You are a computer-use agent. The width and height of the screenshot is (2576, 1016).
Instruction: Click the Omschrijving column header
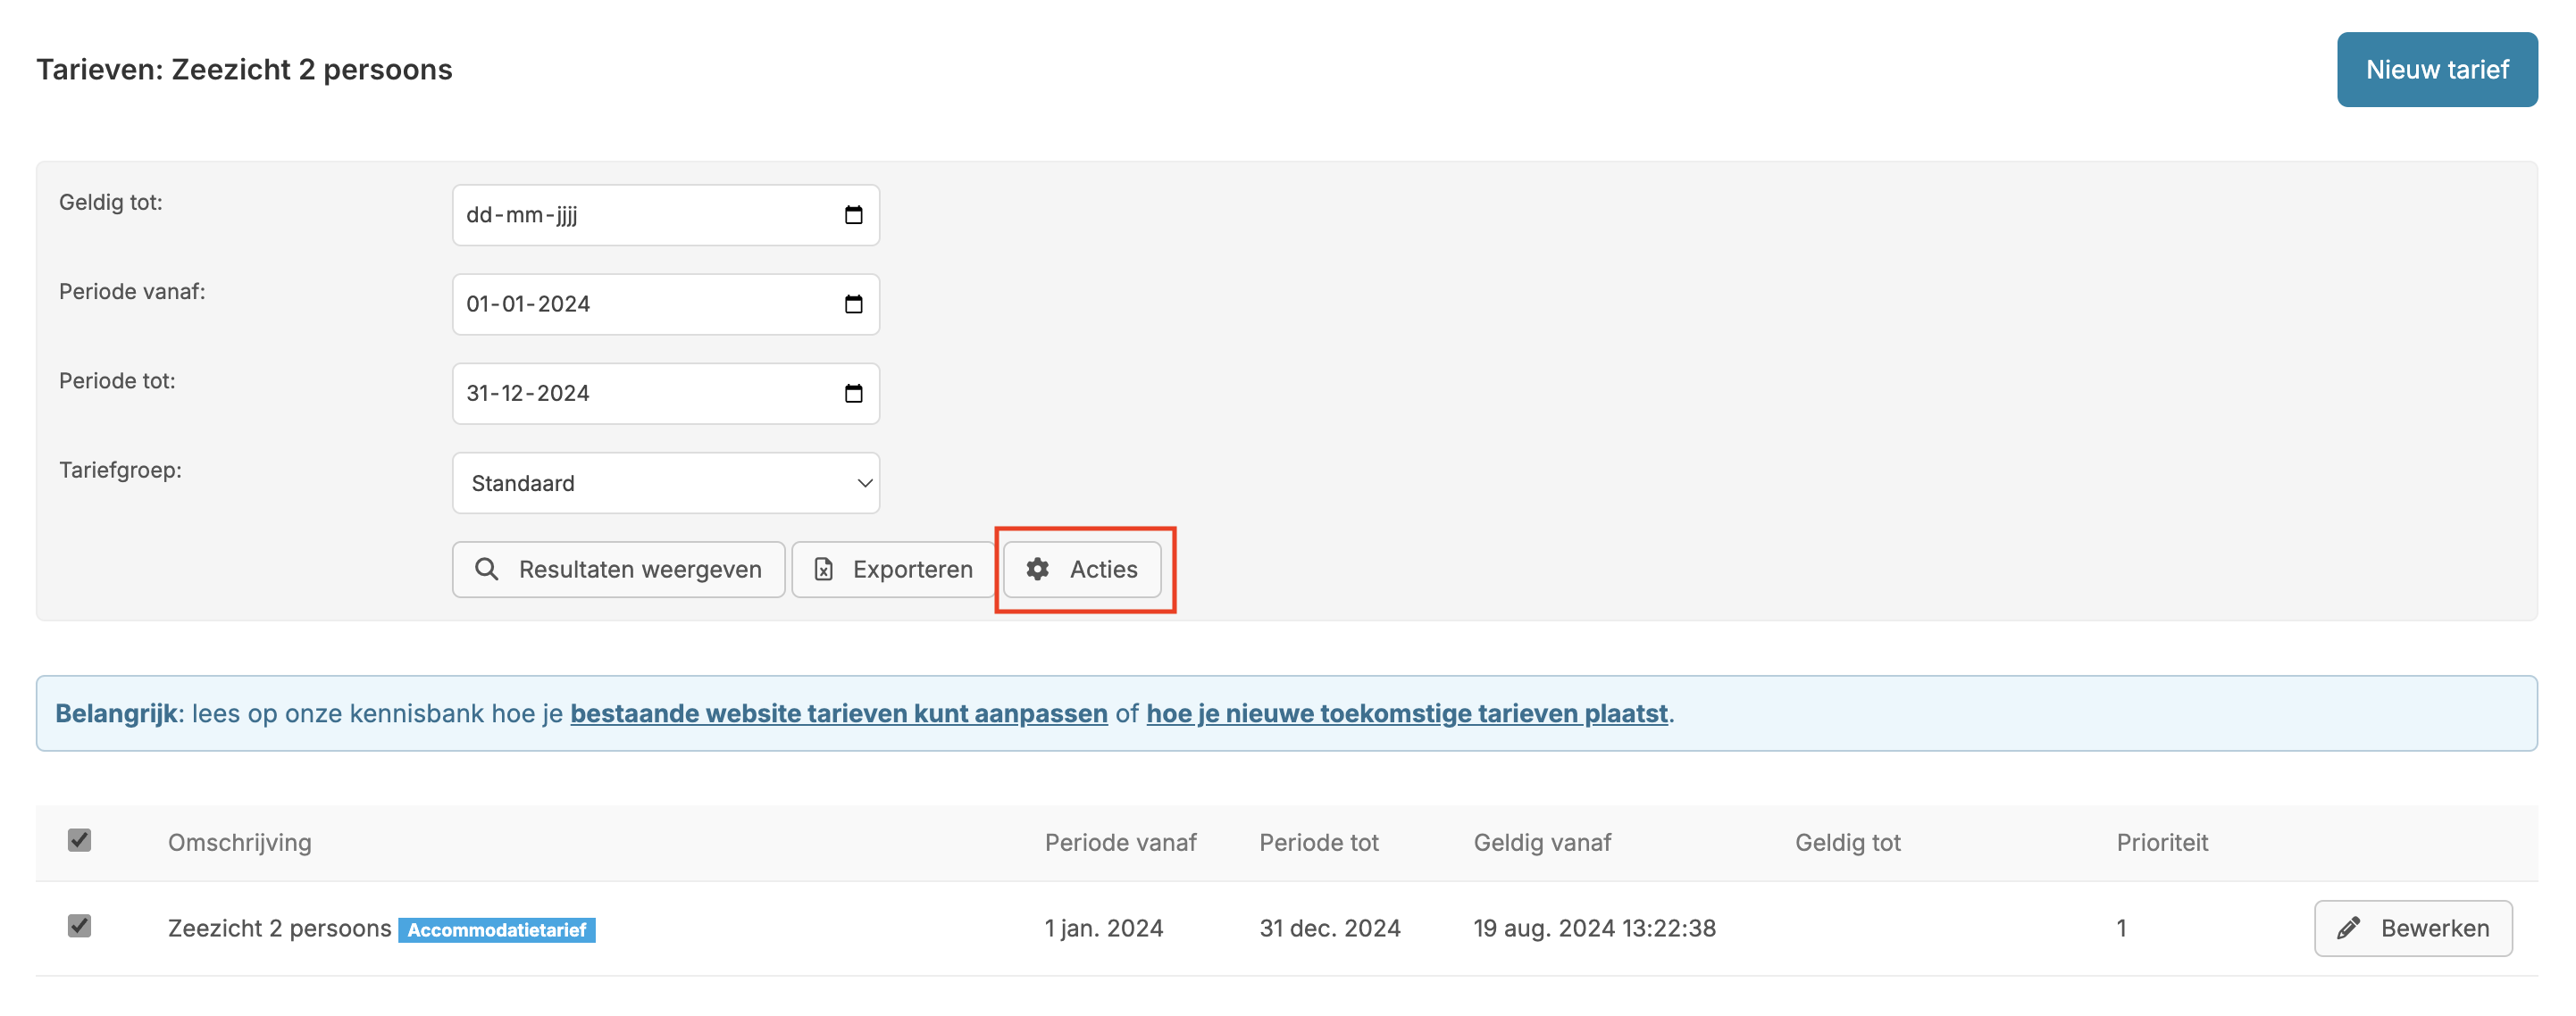pyautogui.click(x=240, y=842)
